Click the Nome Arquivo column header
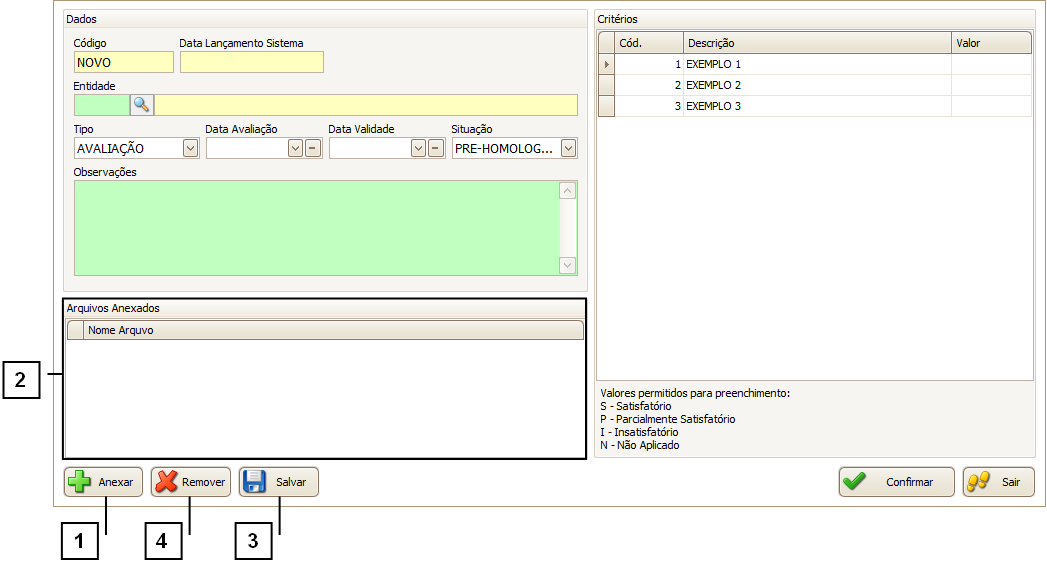This screenshot has width=1047, height=563. click(333, 330)
